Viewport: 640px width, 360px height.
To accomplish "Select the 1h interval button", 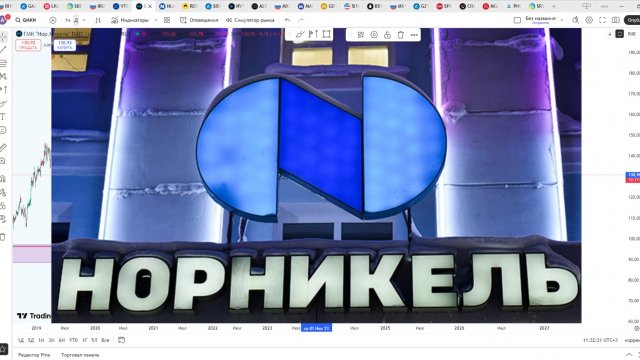I will (67, 20).
